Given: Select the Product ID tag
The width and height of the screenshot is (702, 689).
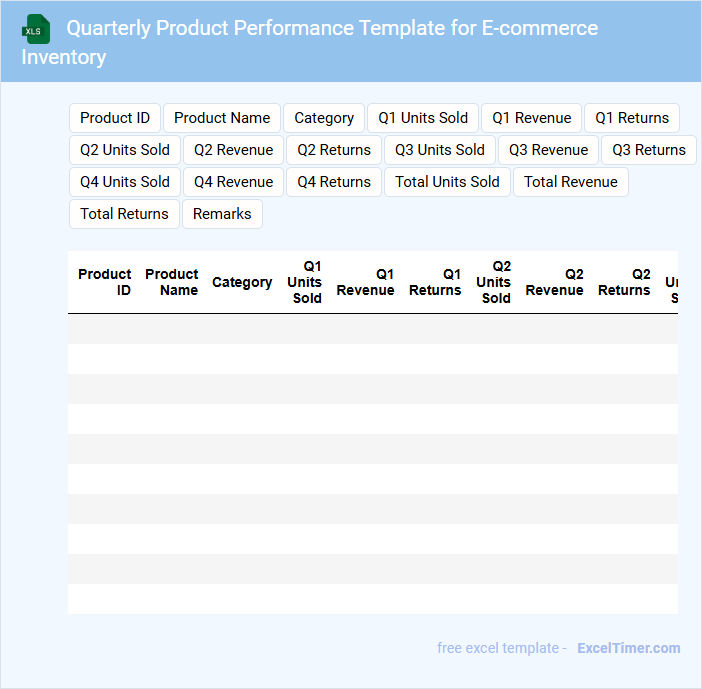Looking at the screenshot, I should (115, 118).
